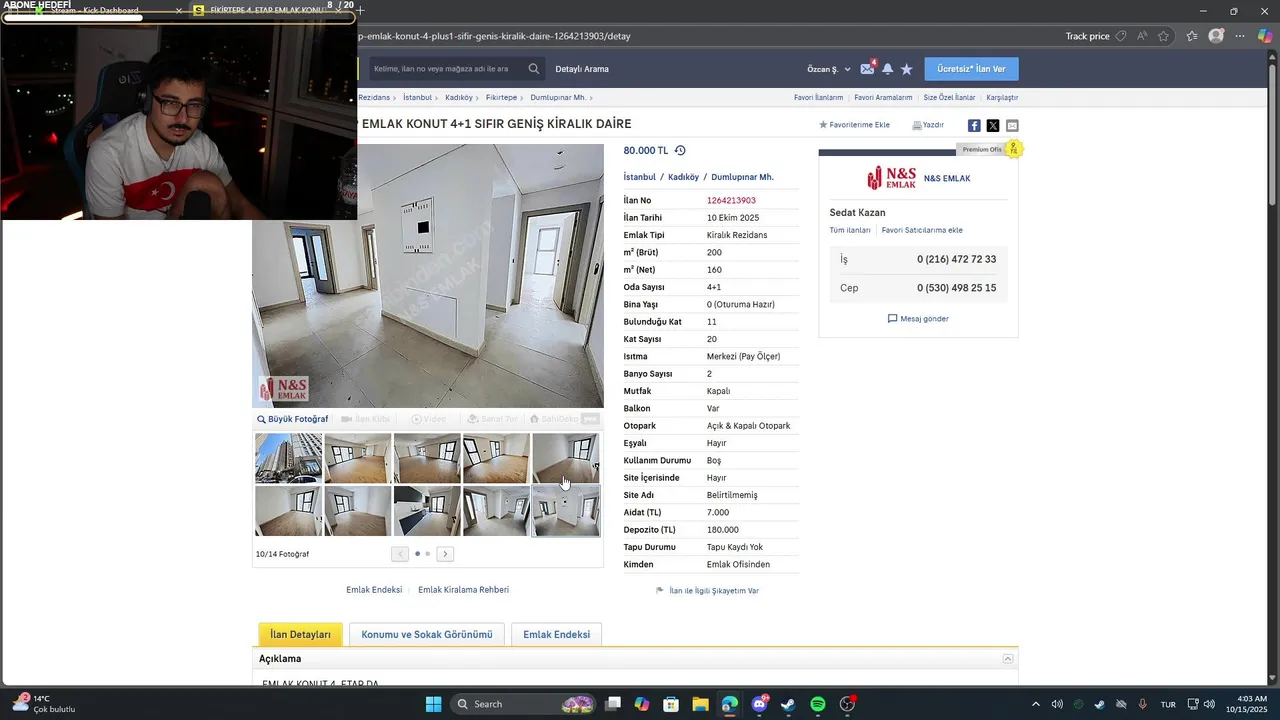Open favorites star icon in site header
The width and height of the screenshot is (1280, 720).
point(907,69)
